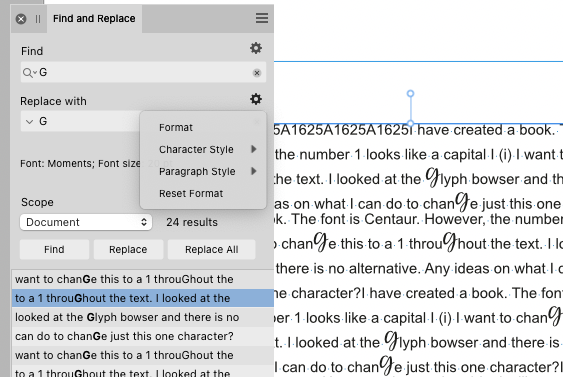The width and height of the screenshot is (563, 377).
Task: Select first result 'want to chanGe this to a 1'
Action: pyautogui.click(x=143, y=279)
